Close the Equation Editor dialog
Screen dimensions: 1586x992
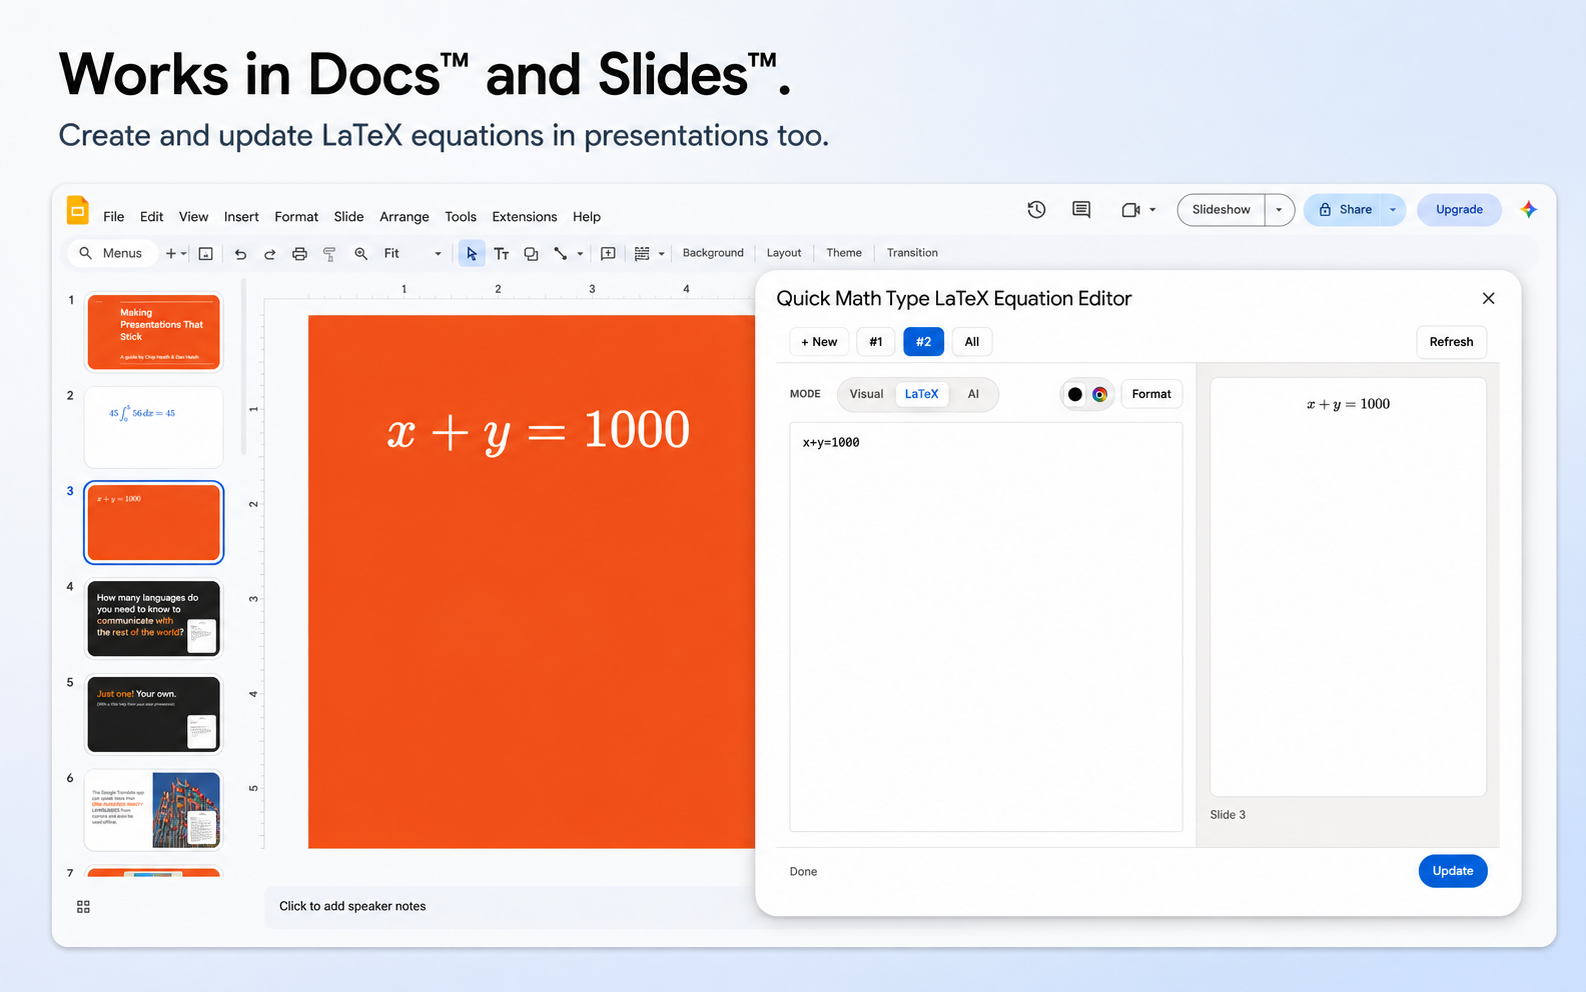(1488, 298)
